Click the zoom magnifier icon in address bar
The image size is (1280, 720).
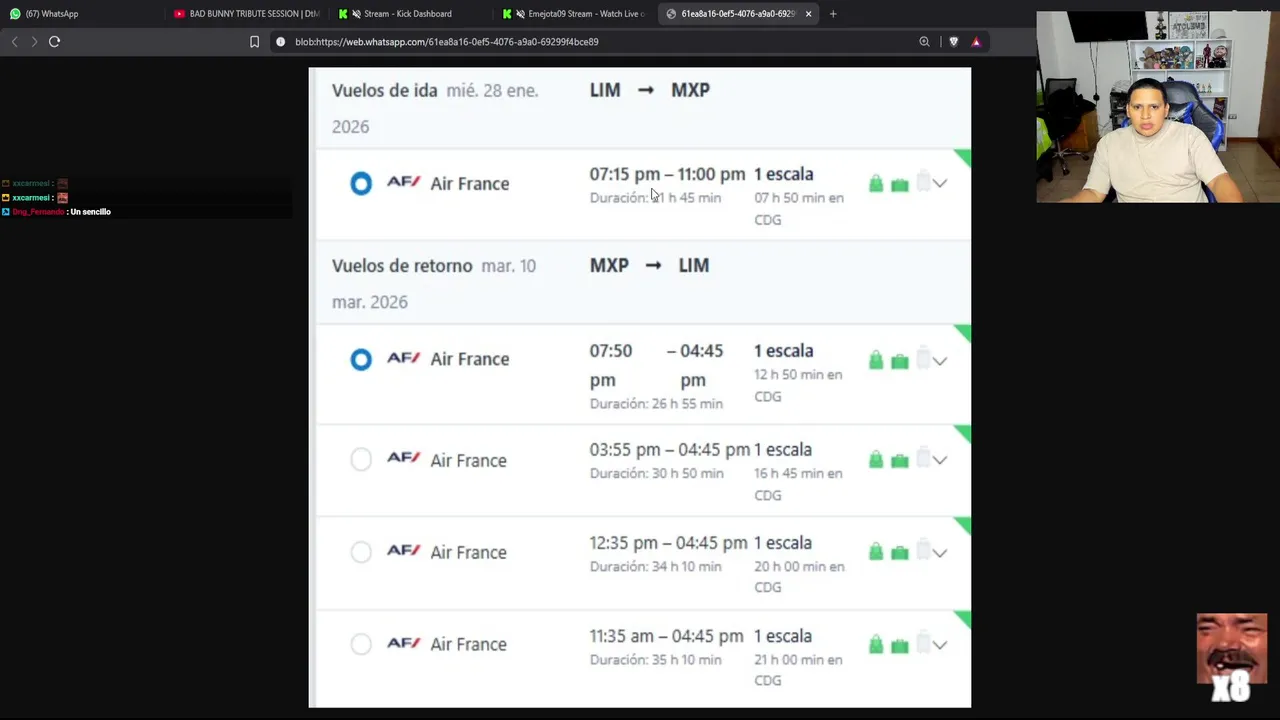pyautogui.click(x=924, y=42)
